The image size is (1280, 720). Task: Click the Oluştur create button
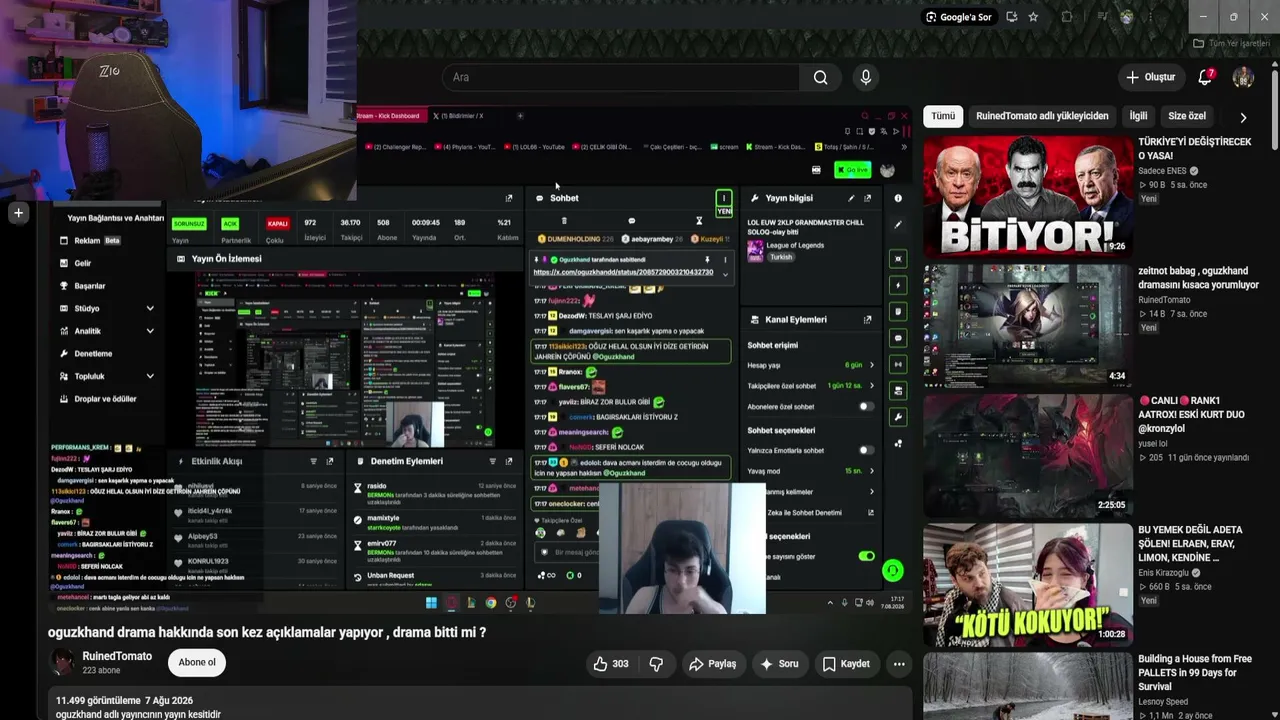click(x=1151, y=77)
